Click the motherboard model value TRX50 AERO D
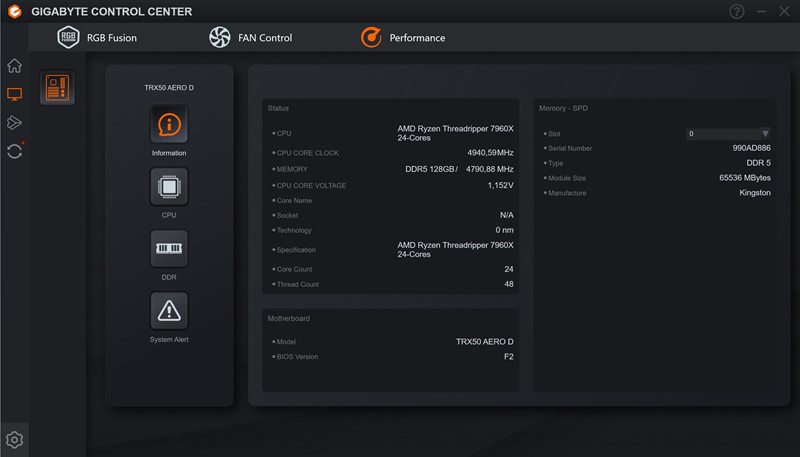Image resolution: width=800 pixels, height=457 pixels. coord(485,342)
